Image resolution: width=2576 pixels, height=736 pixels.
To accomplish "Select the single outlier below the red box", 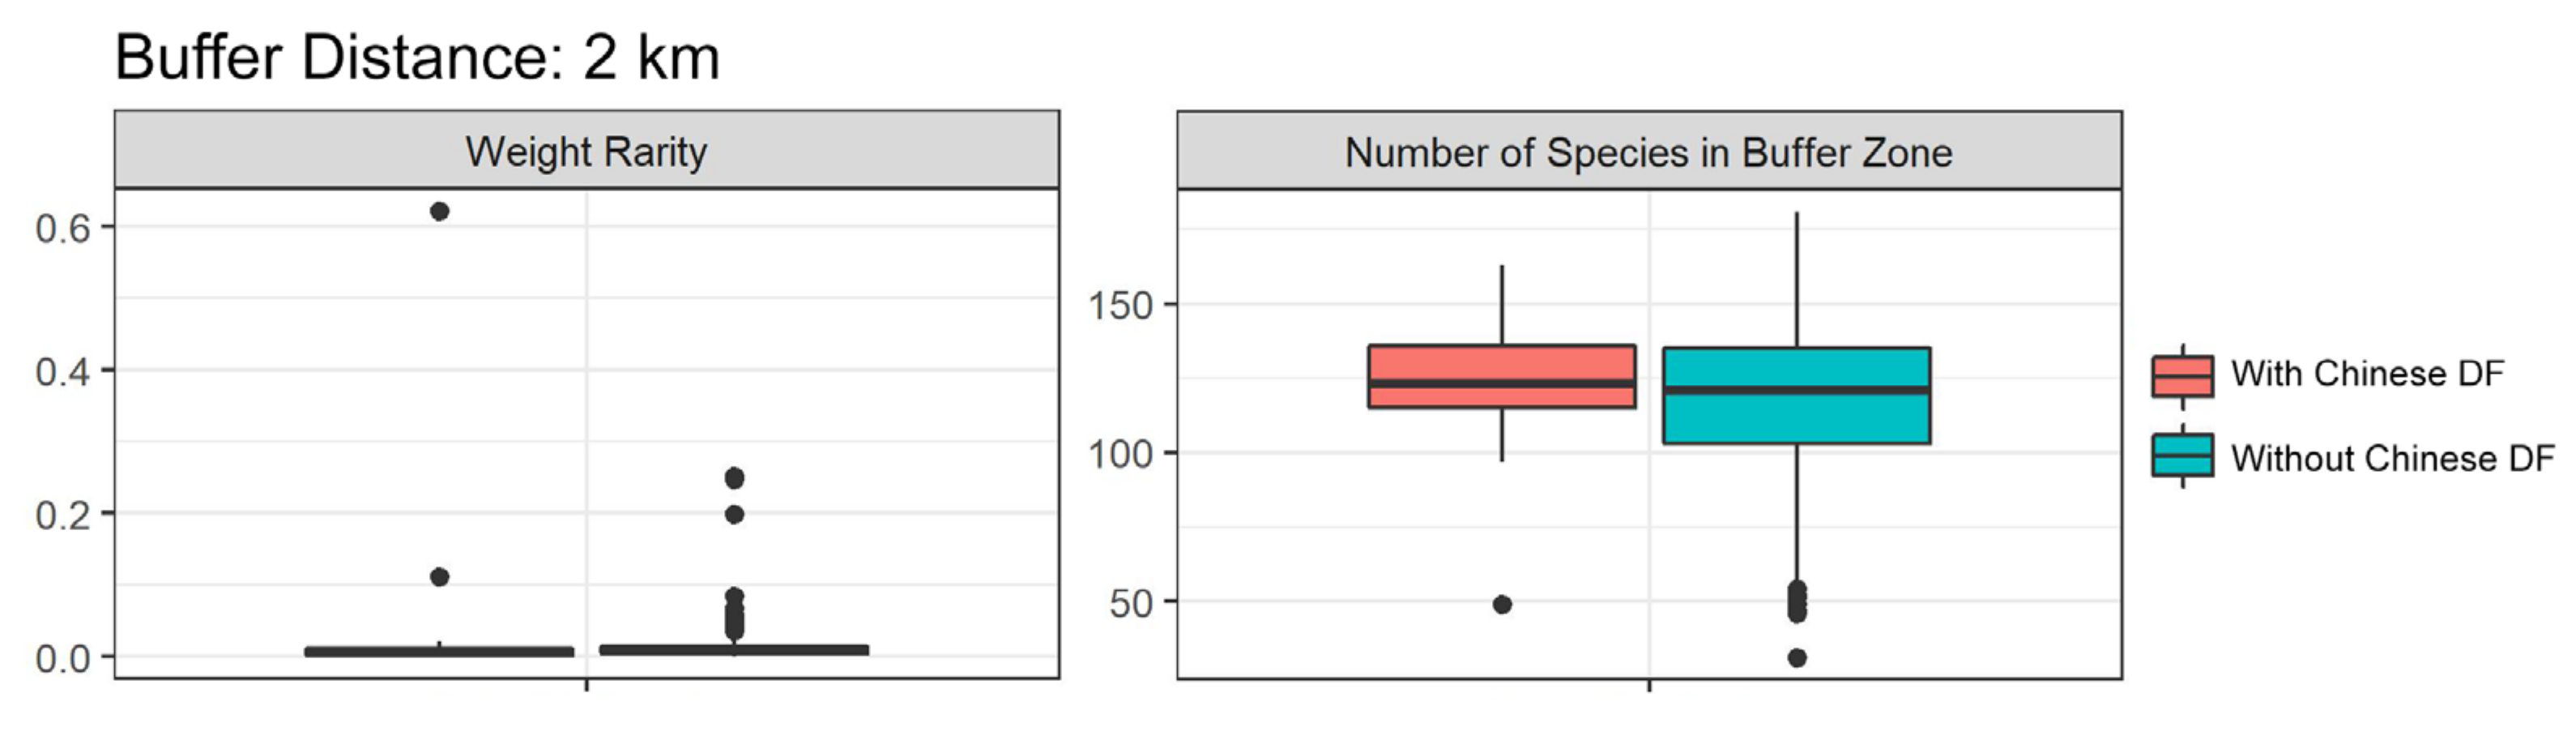I will pos(1502,605).
